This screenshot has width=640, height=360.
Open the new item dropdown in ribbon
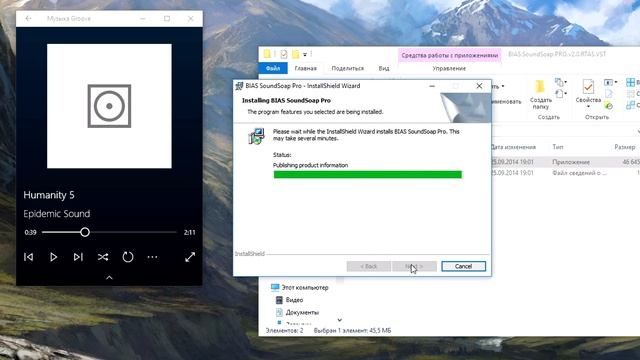[x=561, y=82]
